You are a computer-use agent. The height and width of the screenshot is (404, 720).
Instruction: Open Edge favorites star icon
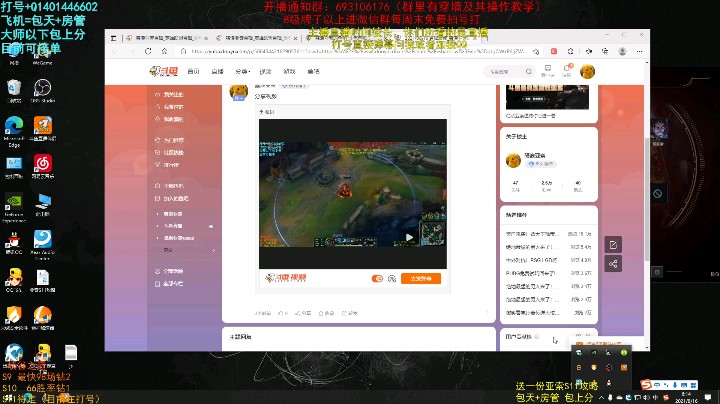[x=589, y=51]
